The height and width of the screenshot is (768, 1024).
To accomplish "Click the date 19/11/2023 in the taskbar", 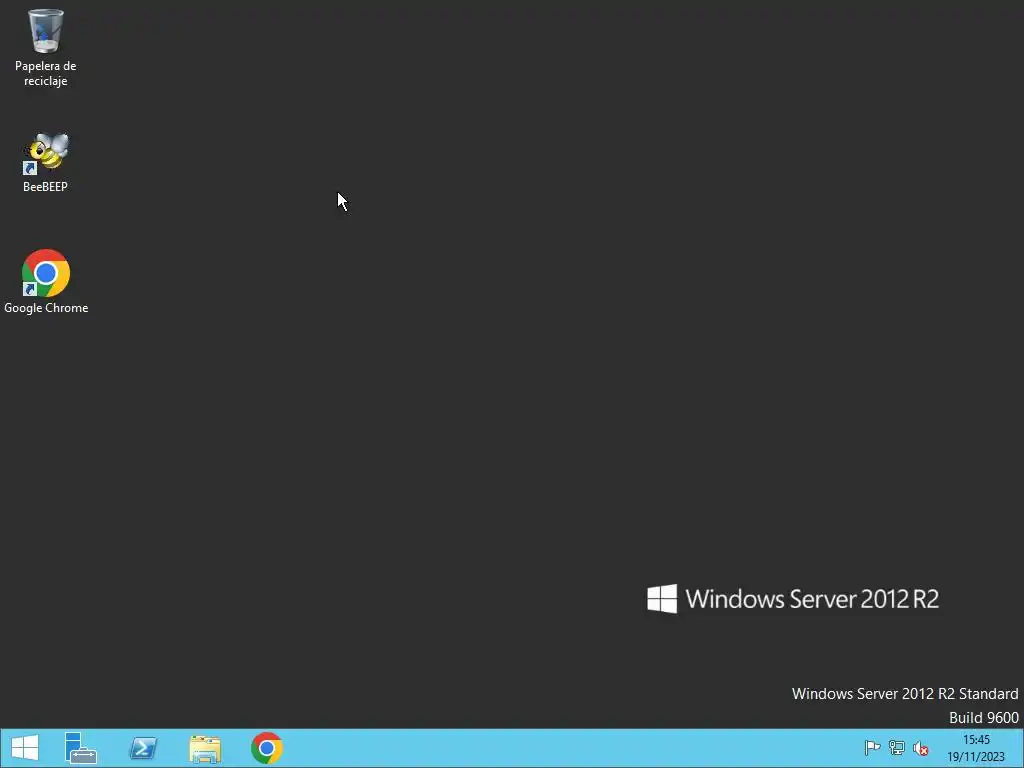I will point(976,757).
